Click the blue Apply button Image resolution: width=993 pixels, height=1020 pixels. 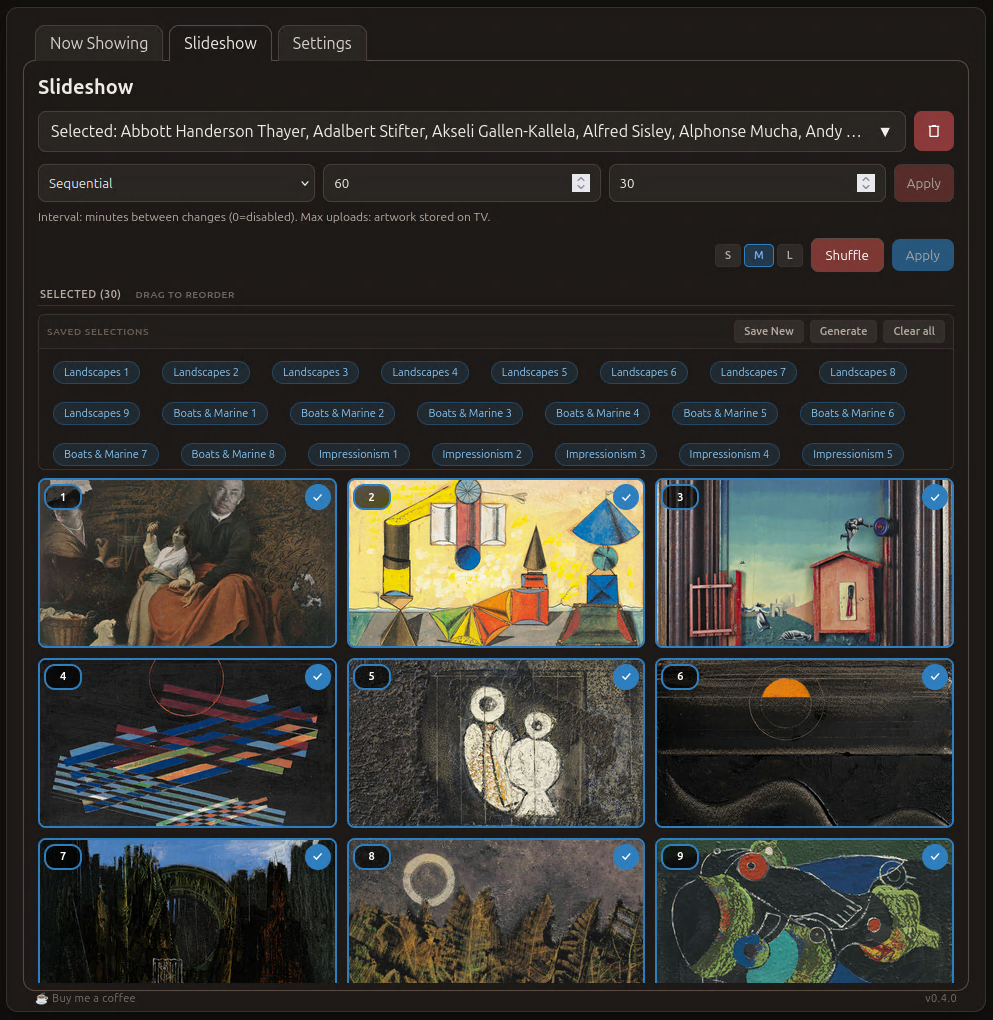coord(923,255)
